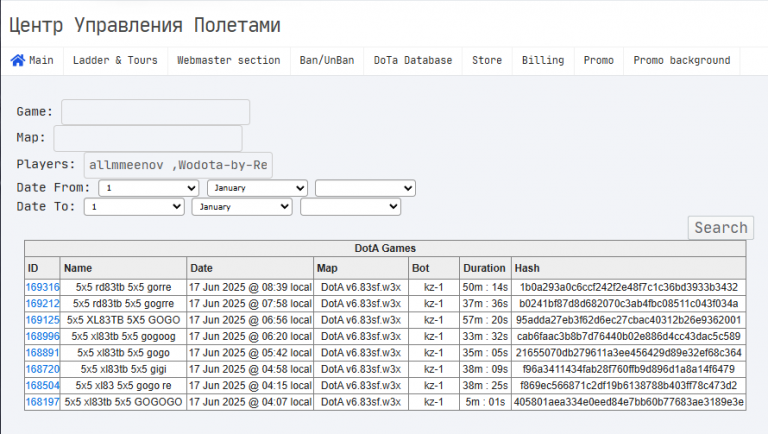Click into the Game input field

tap(155, 112)
